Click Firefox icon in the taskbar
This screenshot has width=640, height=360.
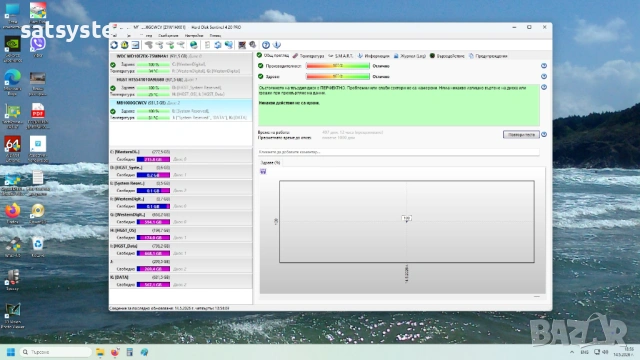coord(115,352)
